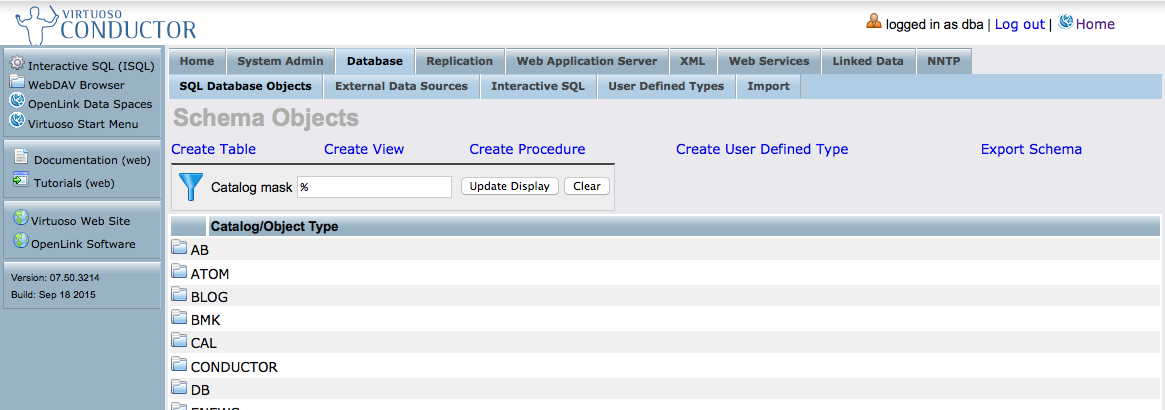The width and height of the screenshot is (1165, 410).
Task: Switch to the System Admin tab
Action: click(x=280, y=61)
